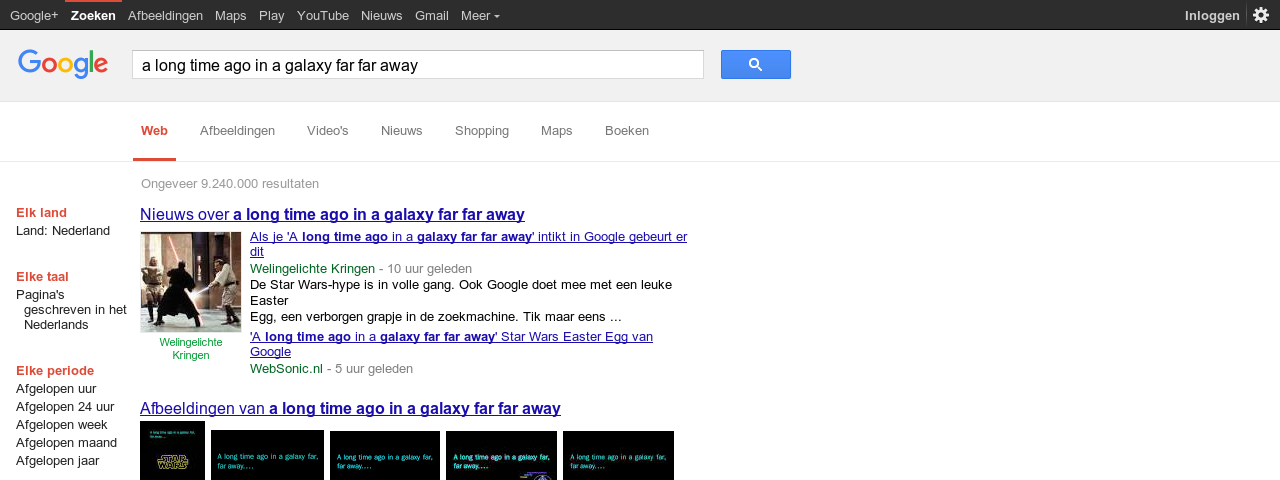
Task: Open the 'Als je ... intikt in Google' article
Action: 468,244
